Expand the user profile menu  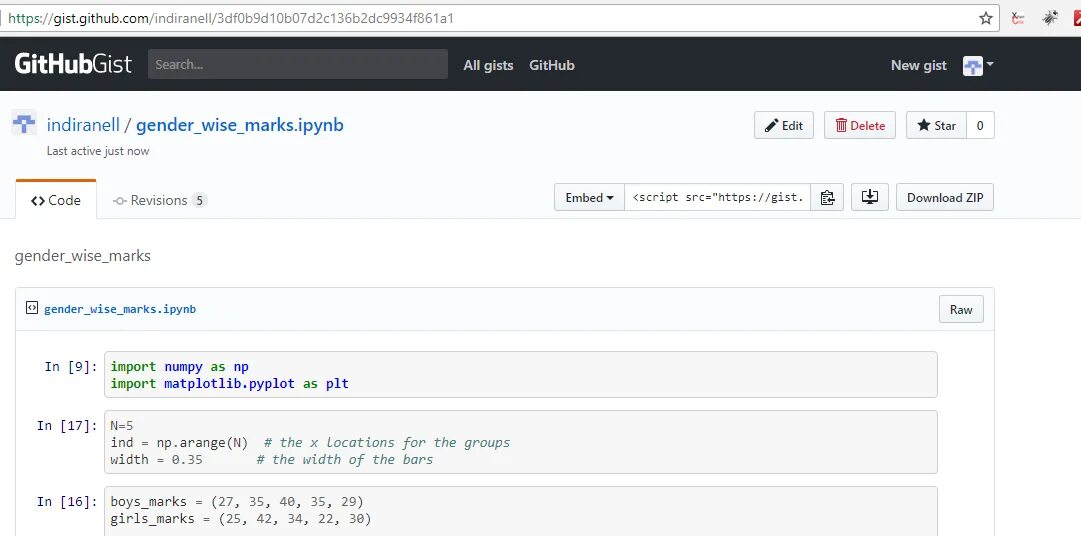tap(978, 66)
